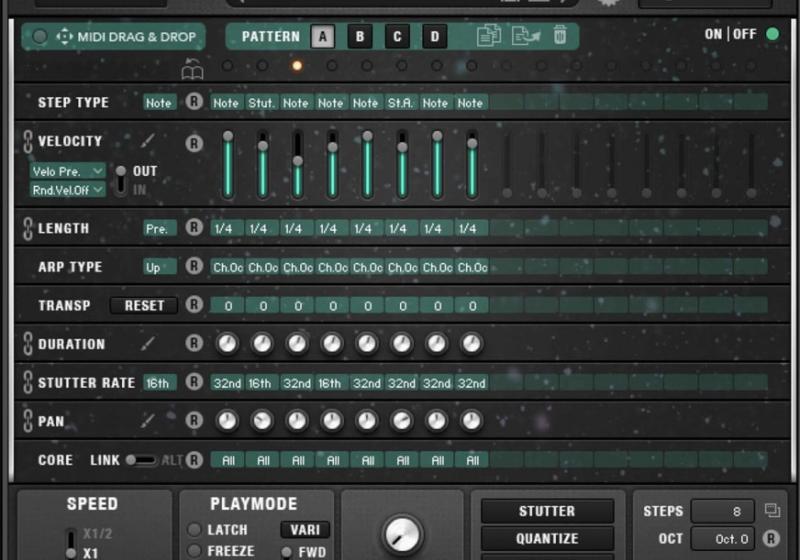Click the QUANTIZE button

(547, 538)
